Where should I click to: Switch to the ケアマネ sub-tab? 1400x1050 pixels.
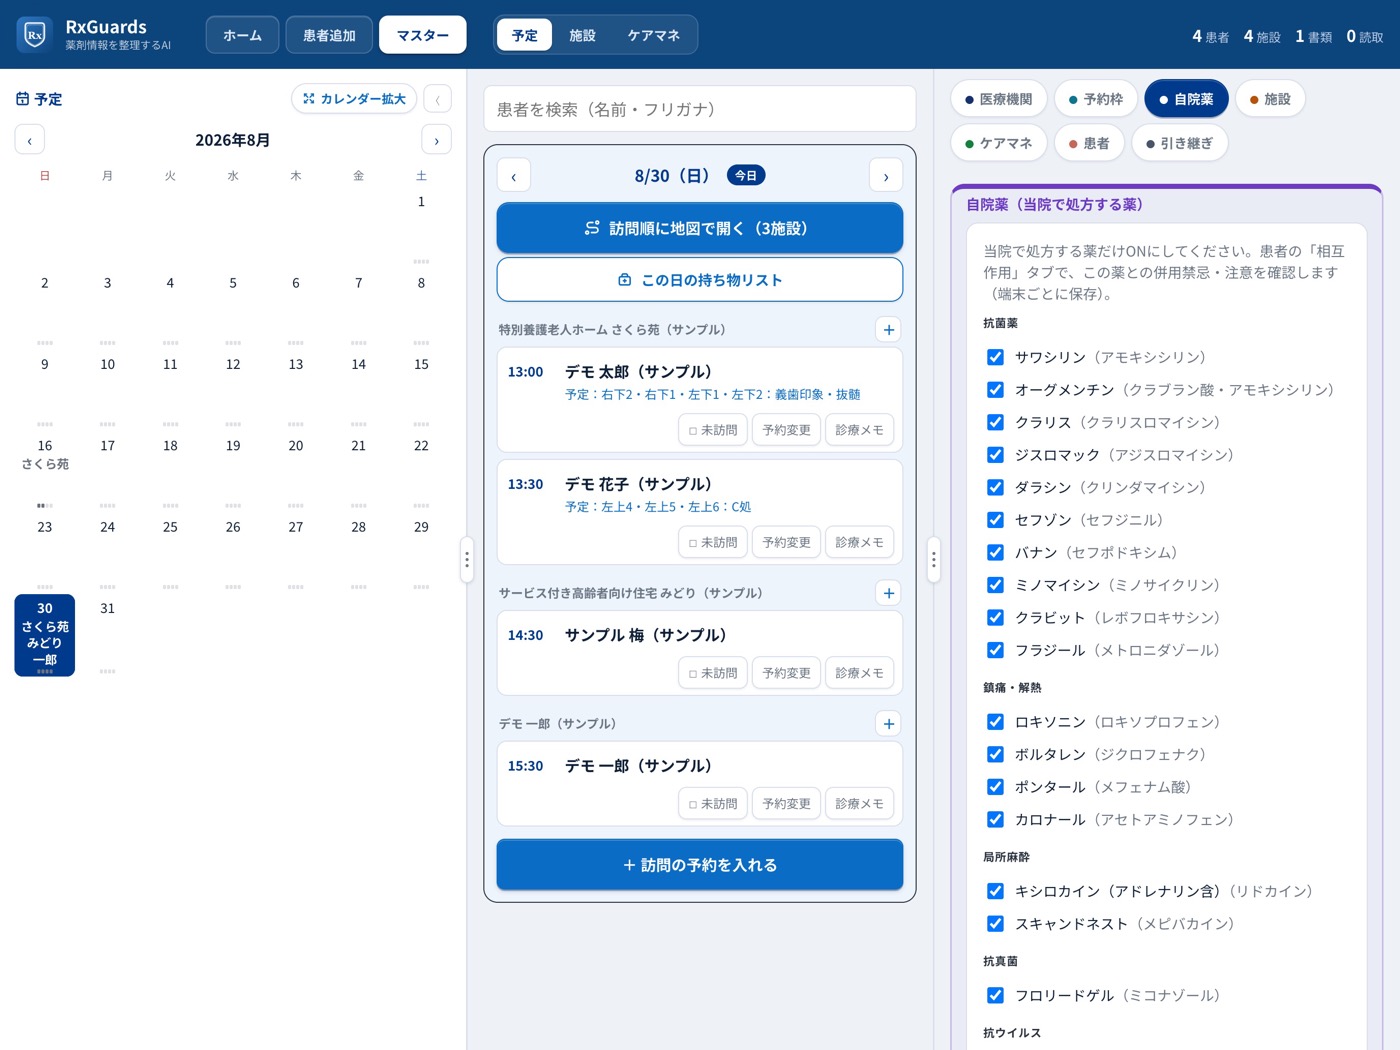coord(654,35)
